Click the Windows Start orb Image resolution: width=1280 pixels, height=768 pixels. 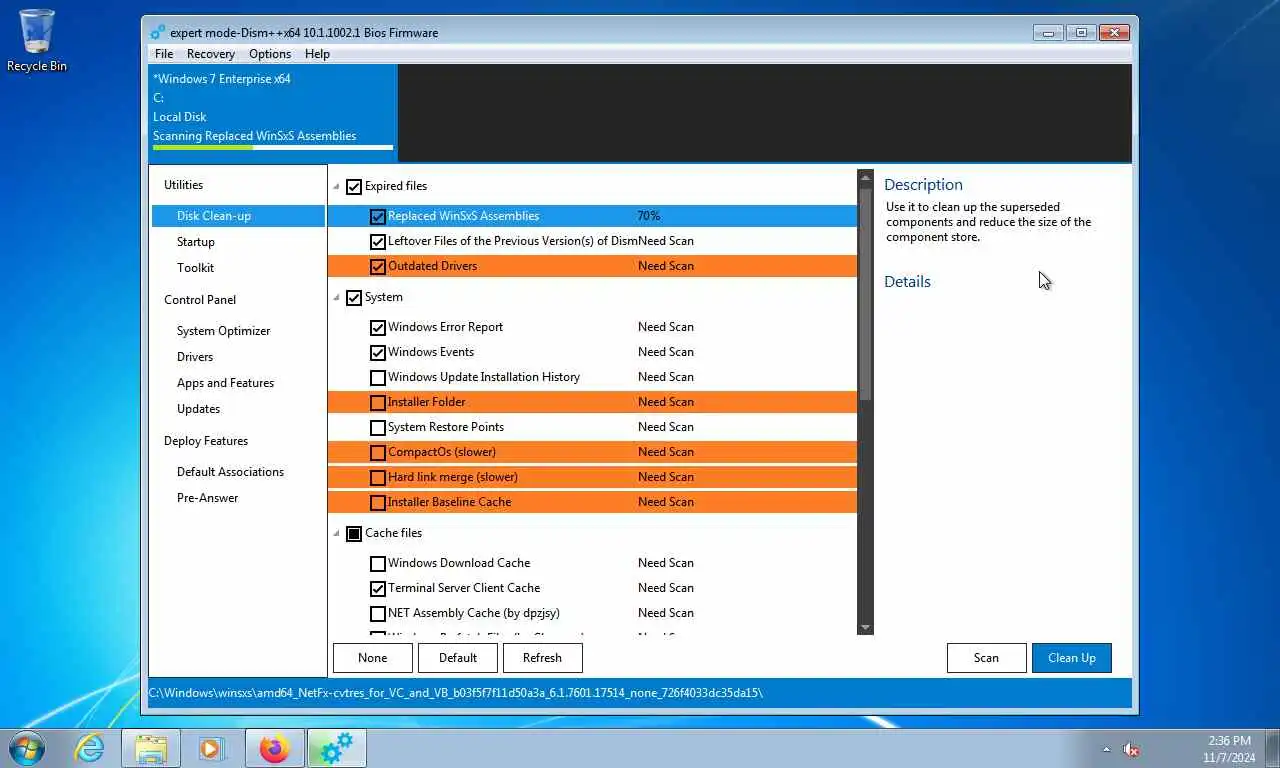26,748
